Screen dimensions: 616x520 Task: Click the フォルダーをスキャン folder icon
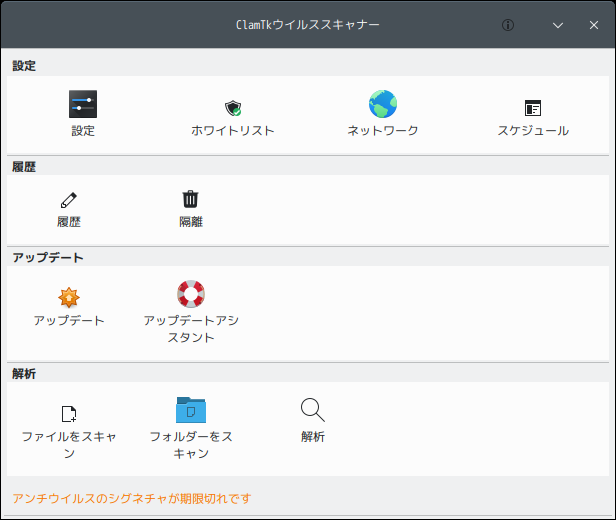[190, 410]
